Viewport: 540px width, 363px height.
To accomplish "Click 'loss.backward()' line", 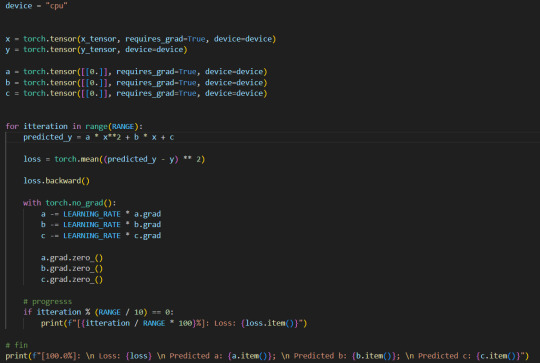I will 56,181.
